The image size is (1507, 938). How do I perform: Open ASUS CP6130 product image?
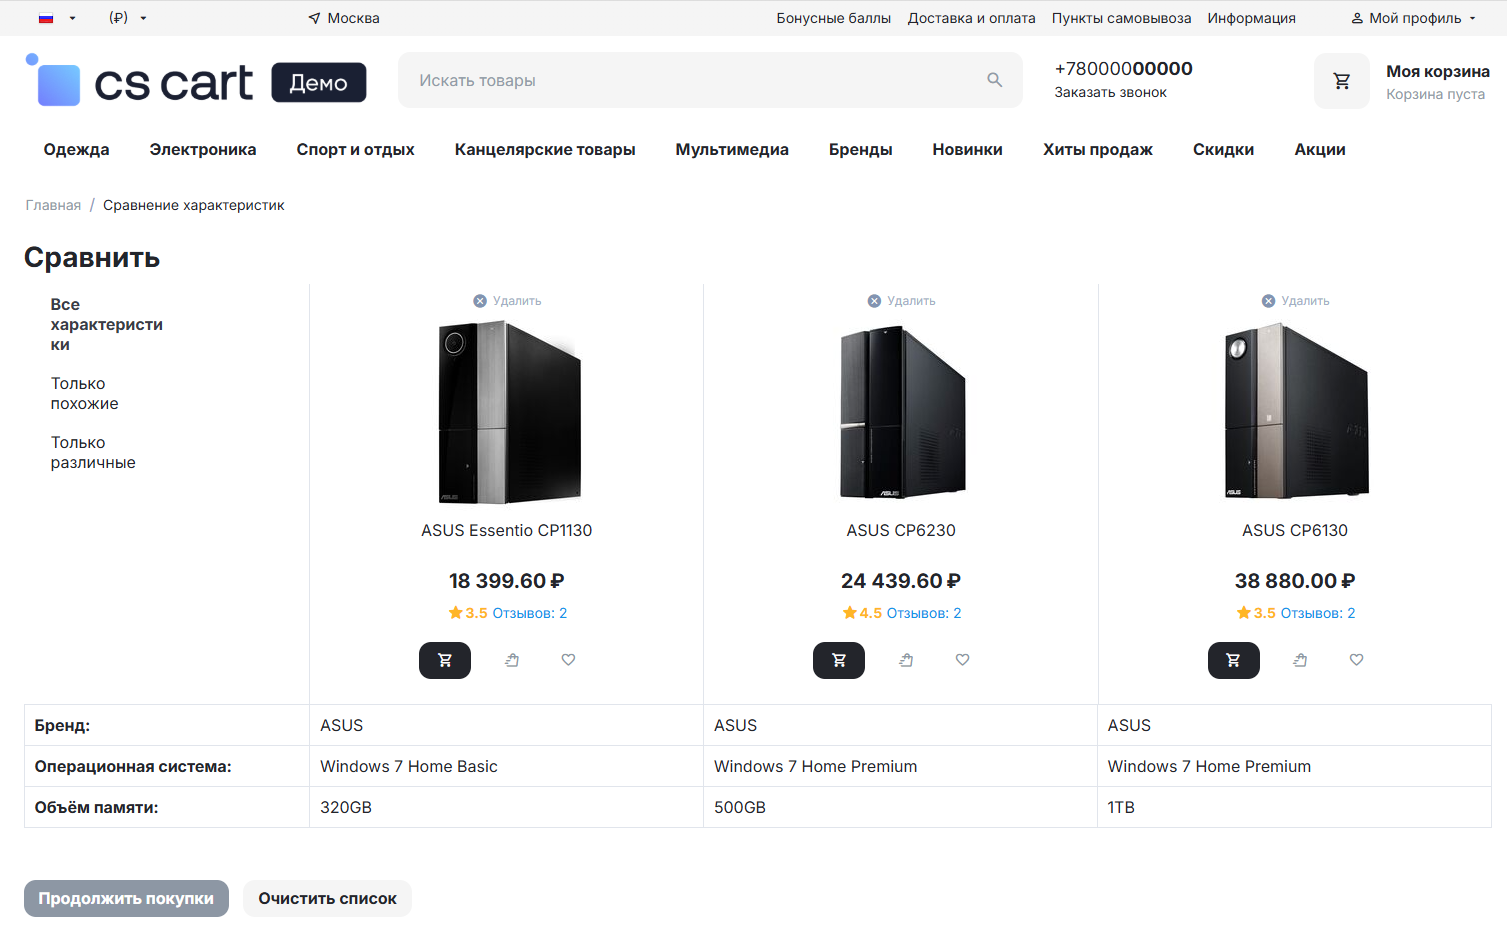[x=1295, y=411]
